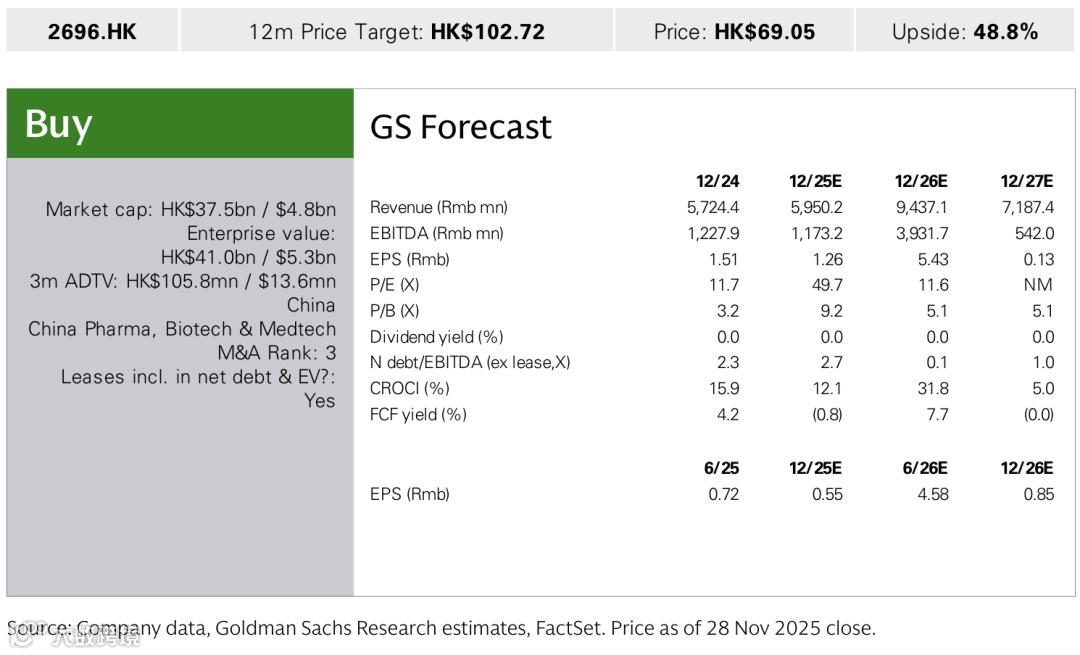Click the 12/24 column header in top table
Image resolution: width=1080 pixels, height=655 pixels.
tap(717, 181)
